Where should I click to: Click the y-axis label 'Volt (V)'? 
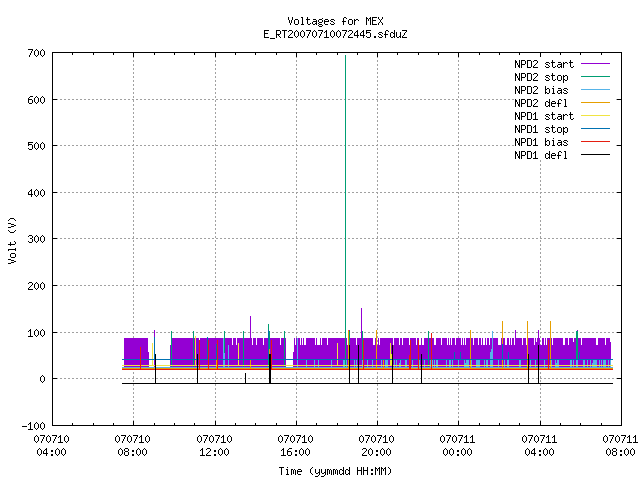click(x=13, y=241)
